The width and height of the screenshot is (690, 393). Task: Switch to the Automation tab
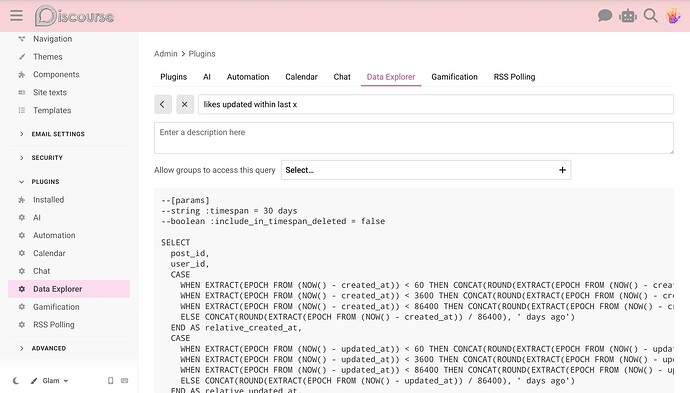(x=248, y=77)
